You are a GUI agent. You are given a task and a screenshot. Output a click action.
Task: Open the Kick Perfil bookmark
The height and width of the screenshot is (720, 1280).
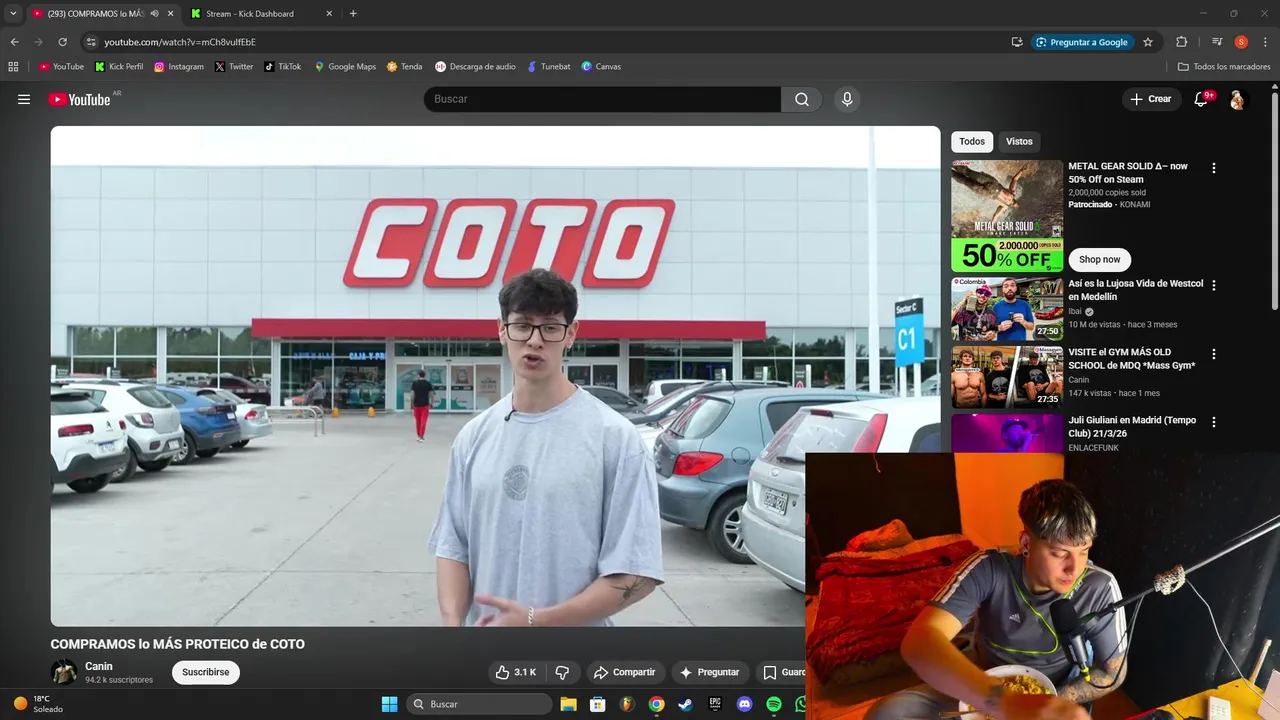click(119, 67)
